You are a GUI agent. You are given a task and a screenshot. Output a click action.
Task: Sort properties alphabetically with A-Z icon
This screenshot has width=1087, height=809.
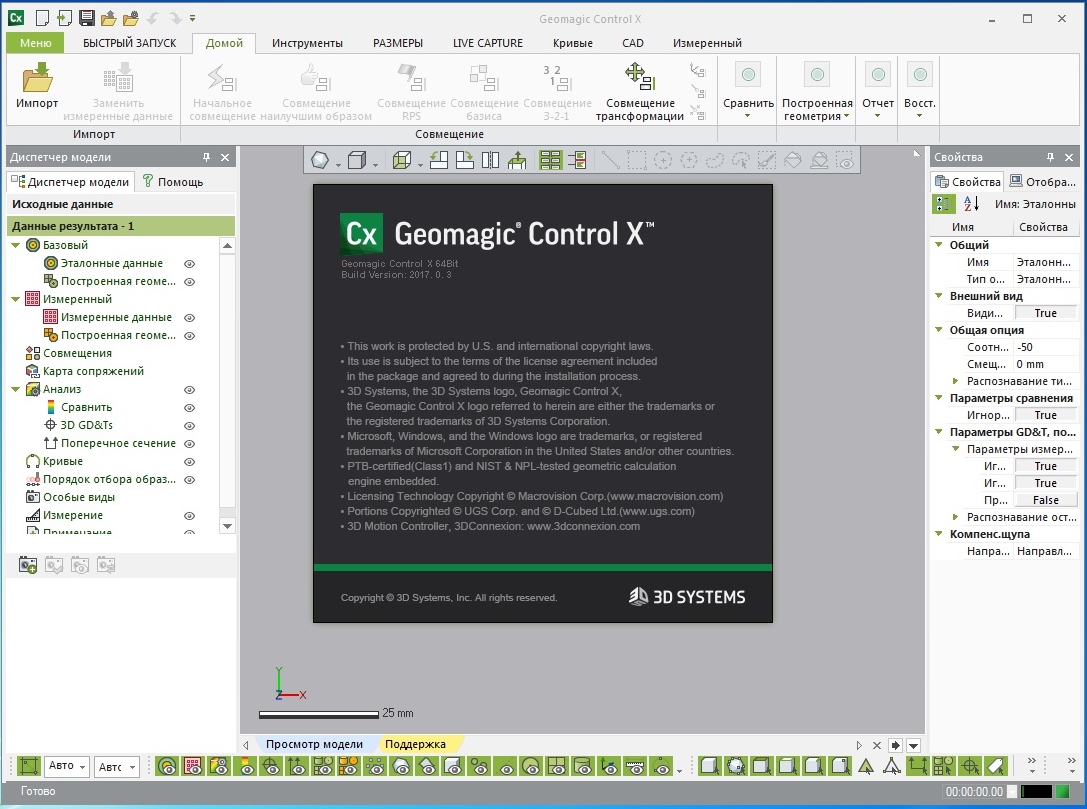[971, 204]
